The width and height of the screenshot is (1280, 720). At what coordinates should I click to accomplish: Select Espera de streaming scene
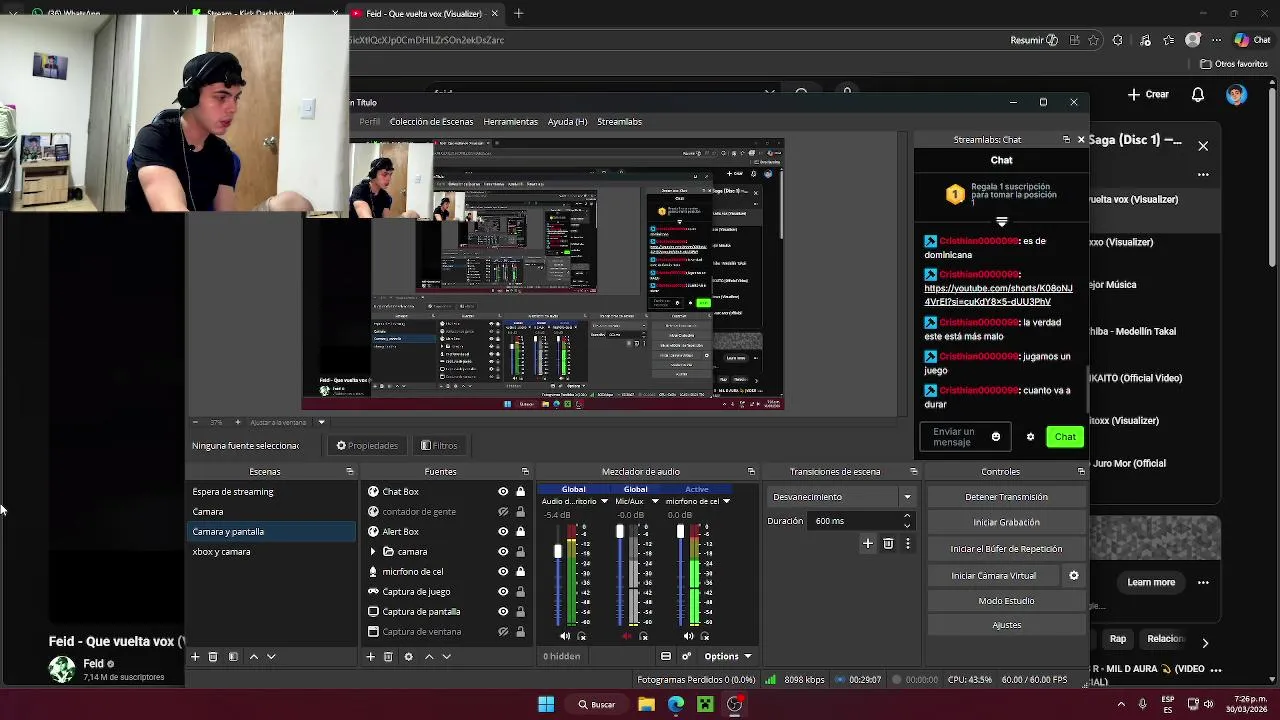point(272,492)
